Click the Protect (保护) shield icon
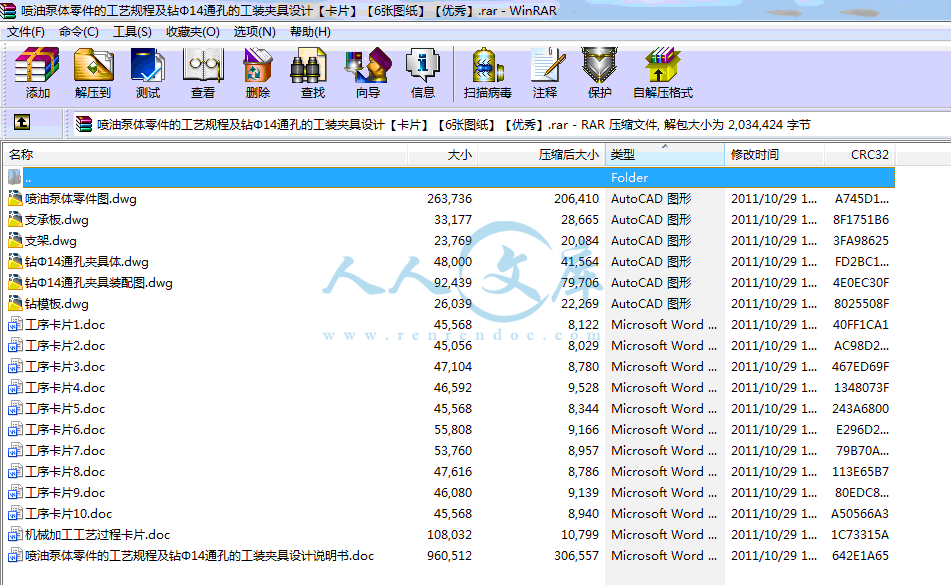This screenshot has width=951, height=585. (599, 73)
